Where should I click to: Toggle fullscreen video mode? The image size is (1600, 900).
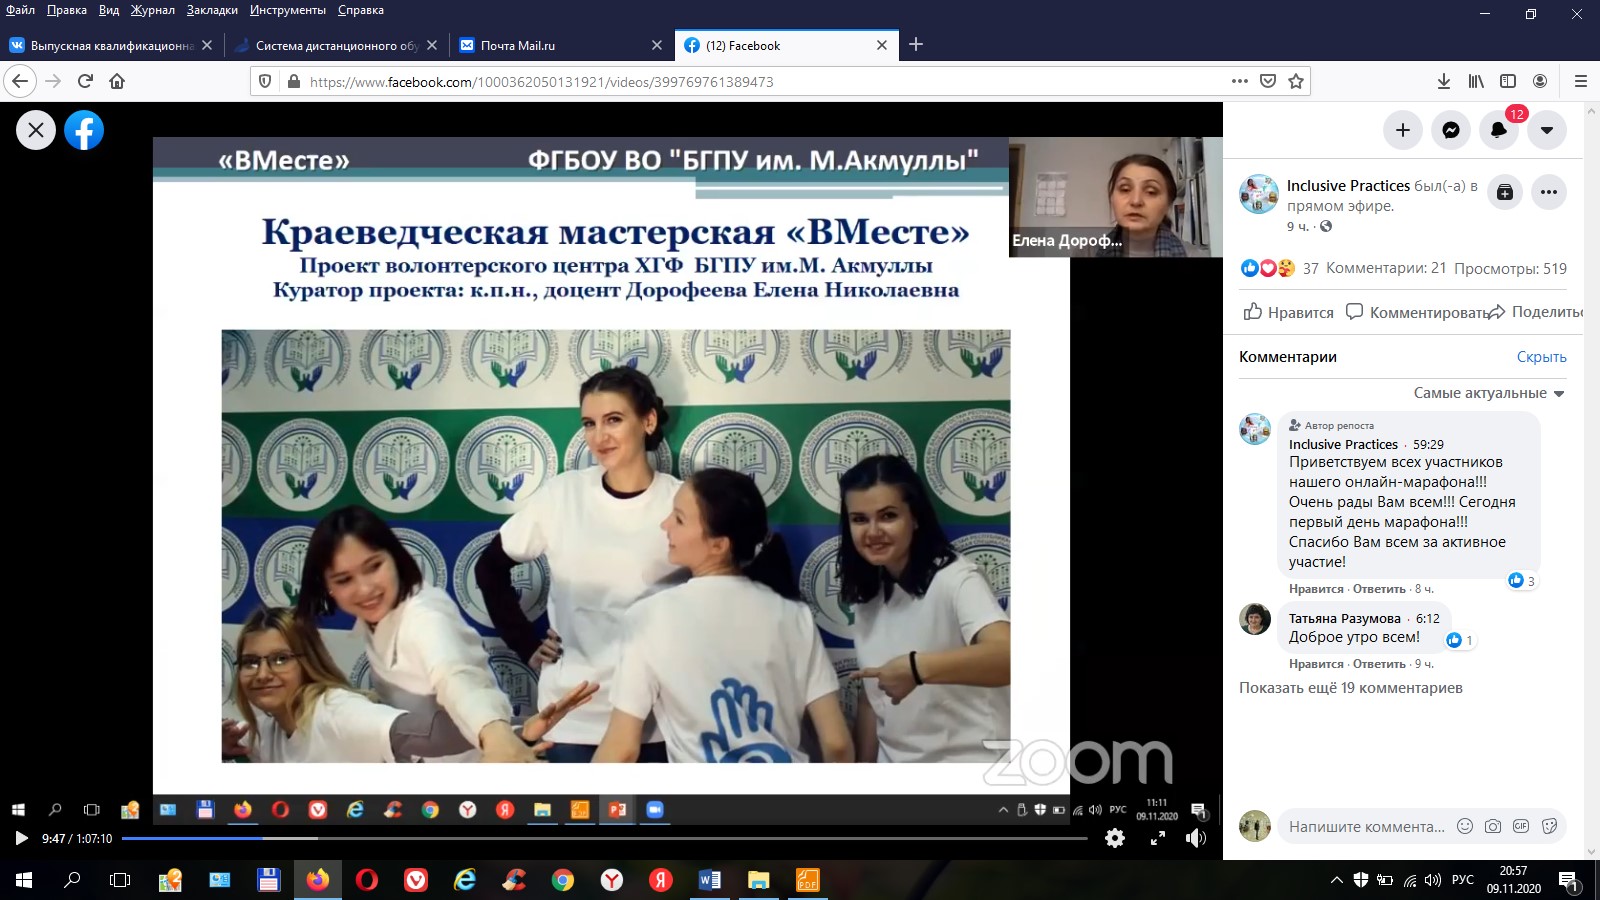tap(1157, 839)
